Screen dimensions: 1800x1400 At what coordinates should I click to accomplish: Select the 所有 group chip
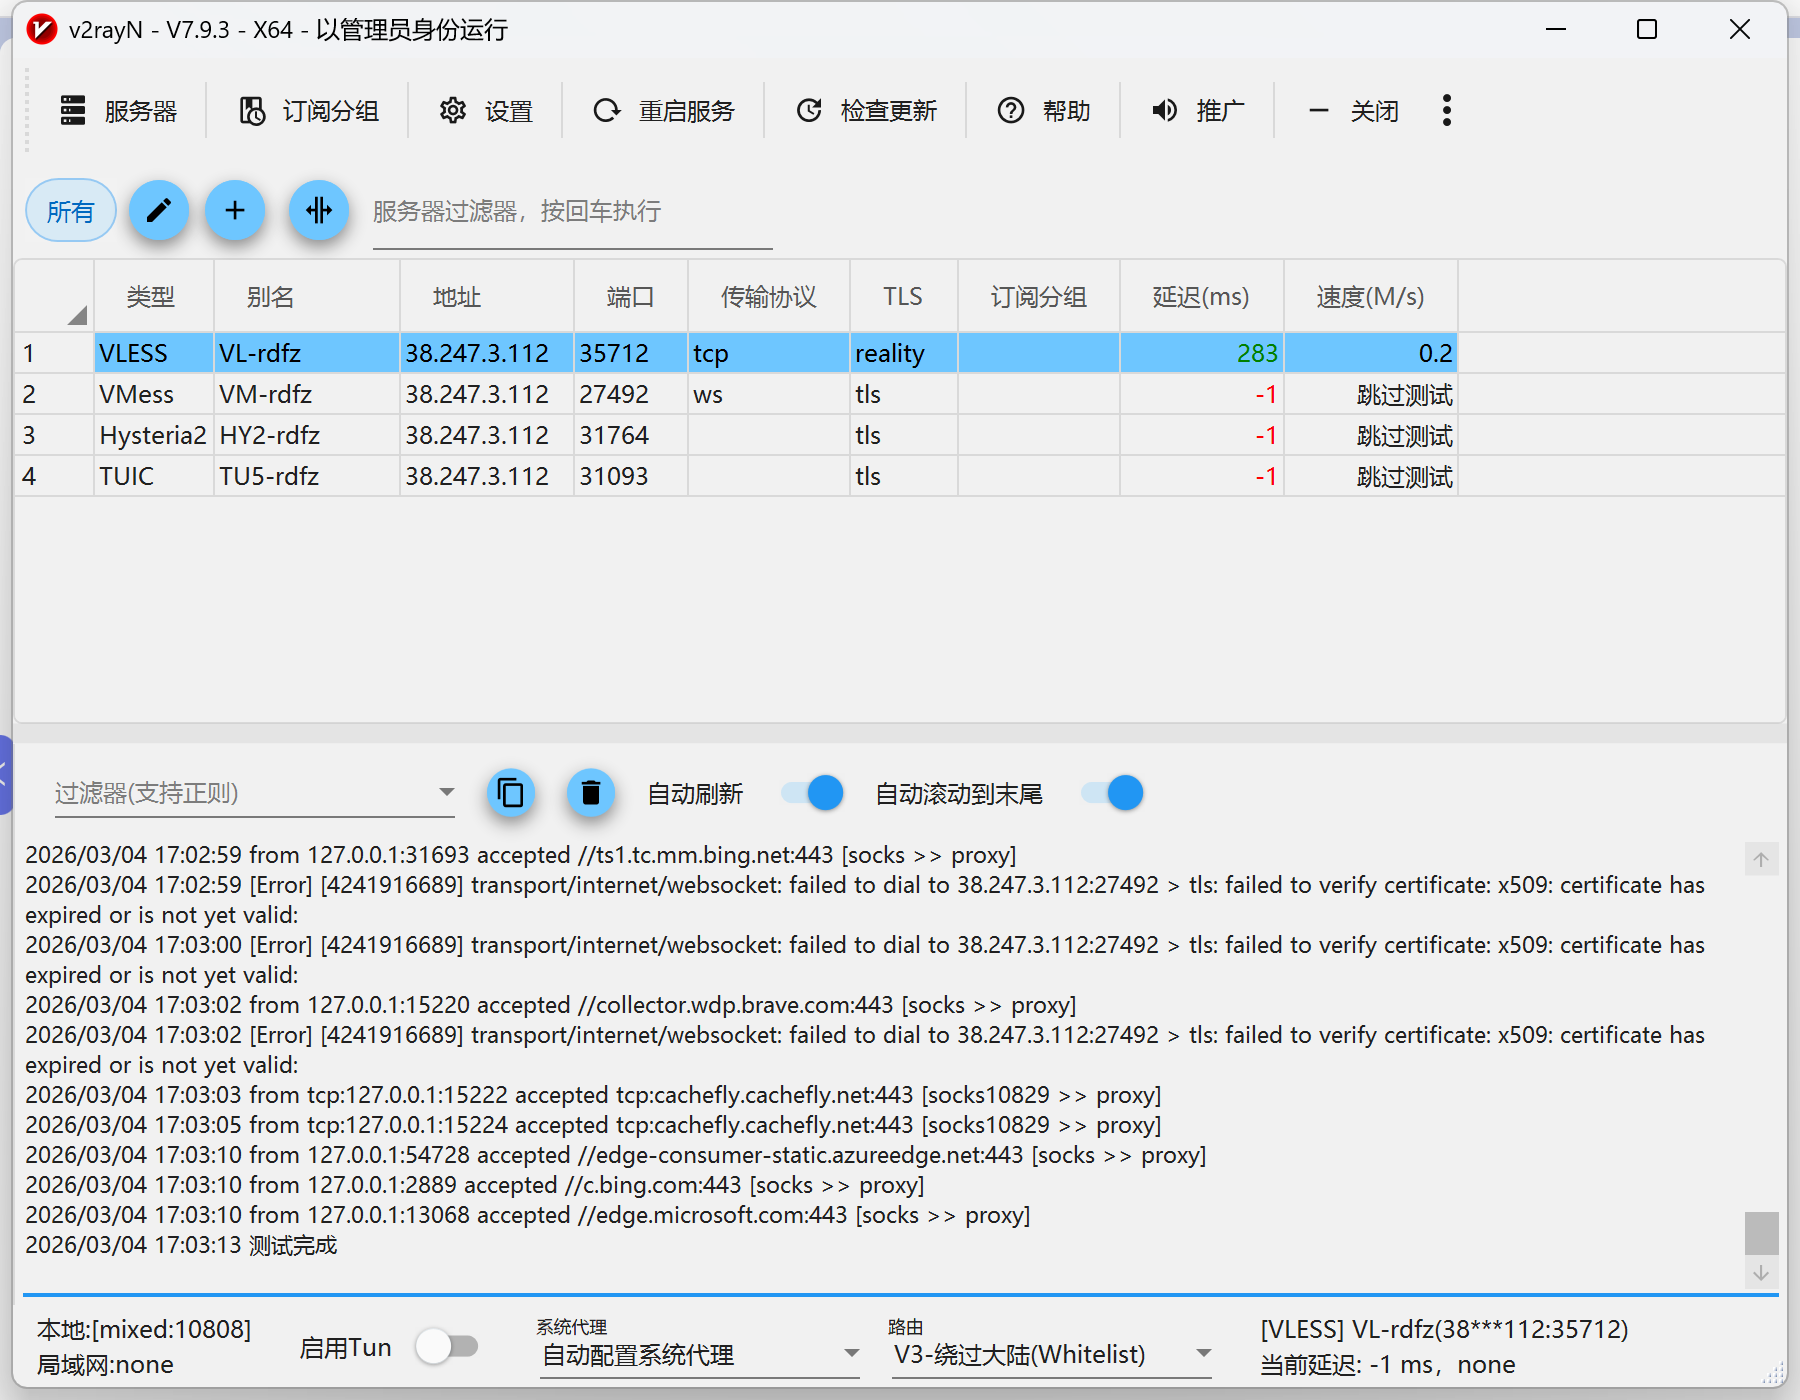(70, 211)
